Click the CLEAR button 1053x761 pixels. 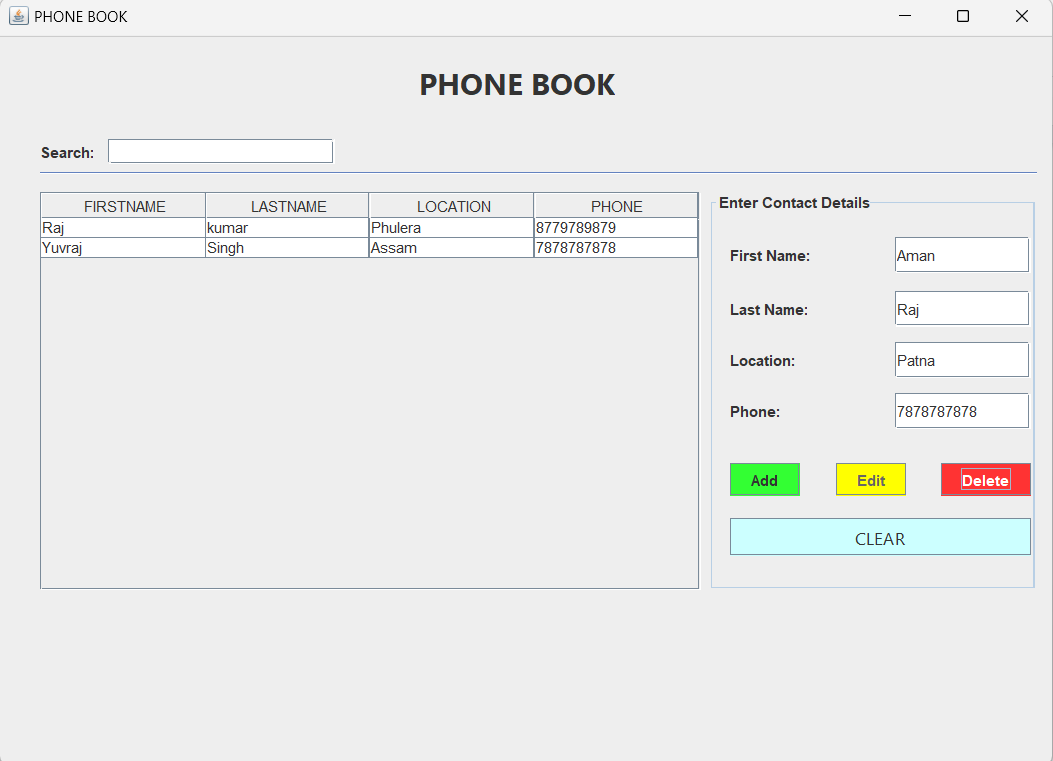click(x=880, y=537)
